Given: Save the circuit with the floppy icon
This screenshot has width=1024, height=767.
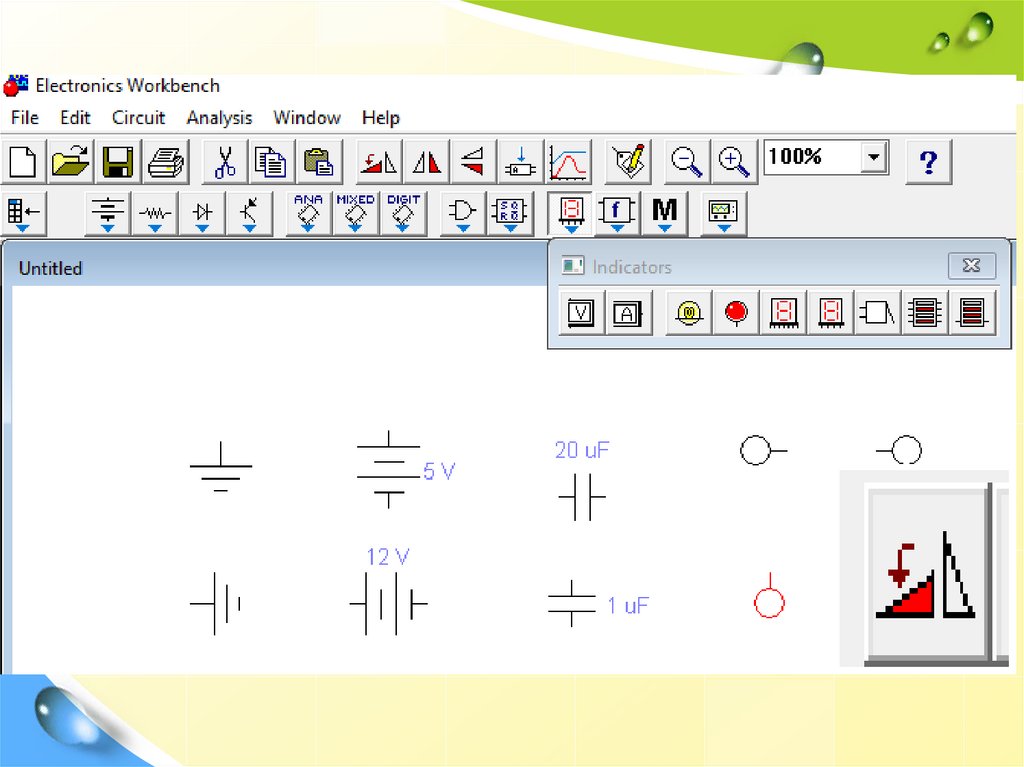Looking at the screenshot, I should [118, 161].
